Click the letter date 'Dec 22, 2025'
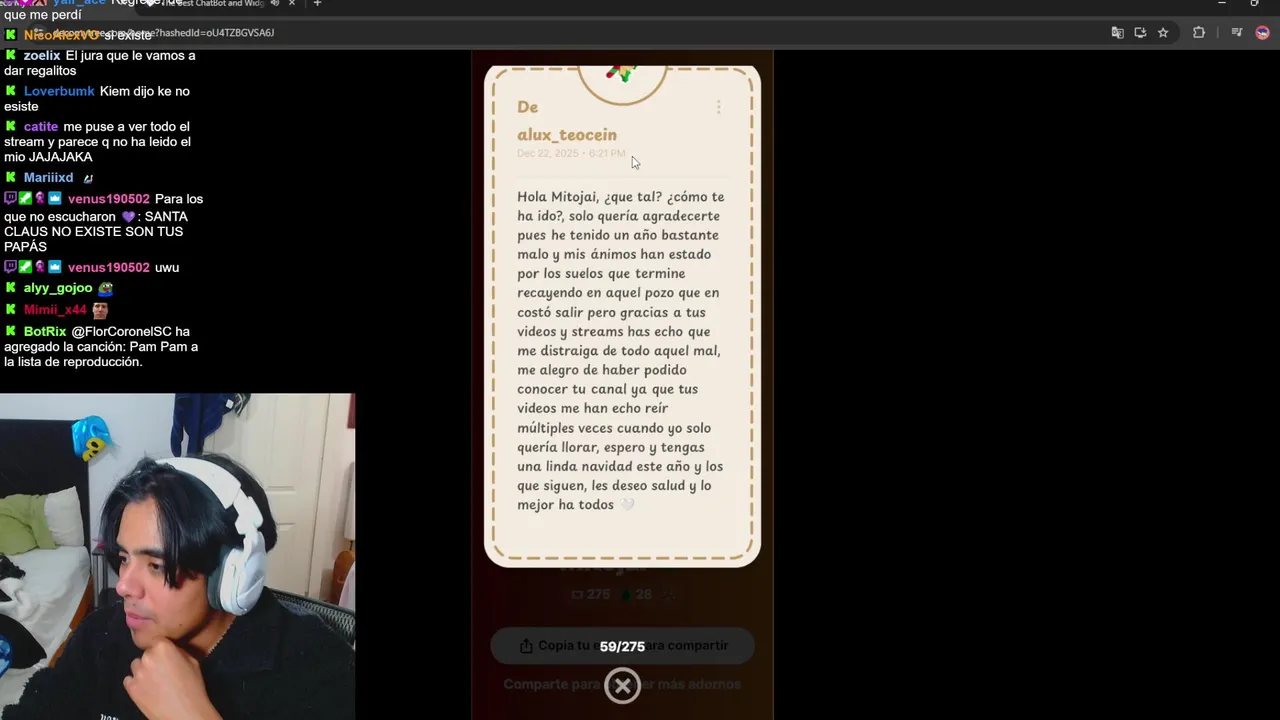1280x720 pixels. click(548, 154)
